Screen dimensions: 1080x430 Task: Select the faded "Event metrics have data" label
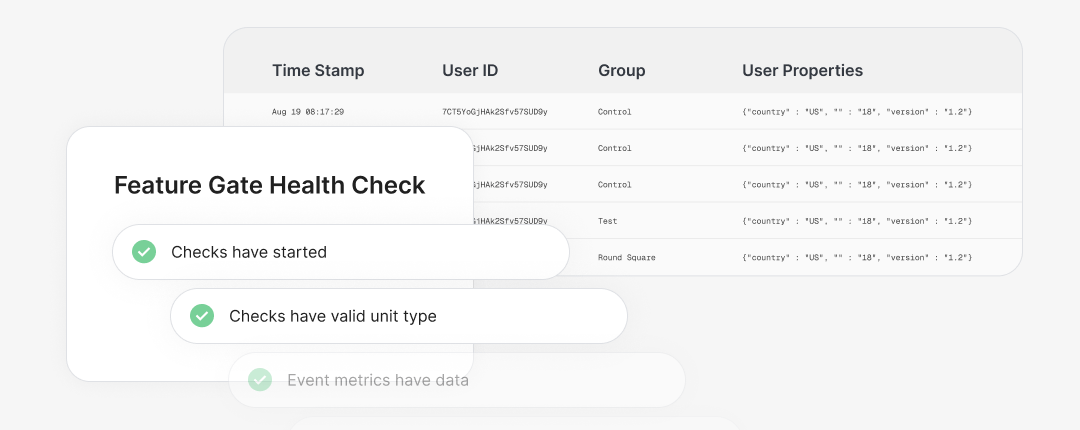pyautogui.click(x=377, y=380)
